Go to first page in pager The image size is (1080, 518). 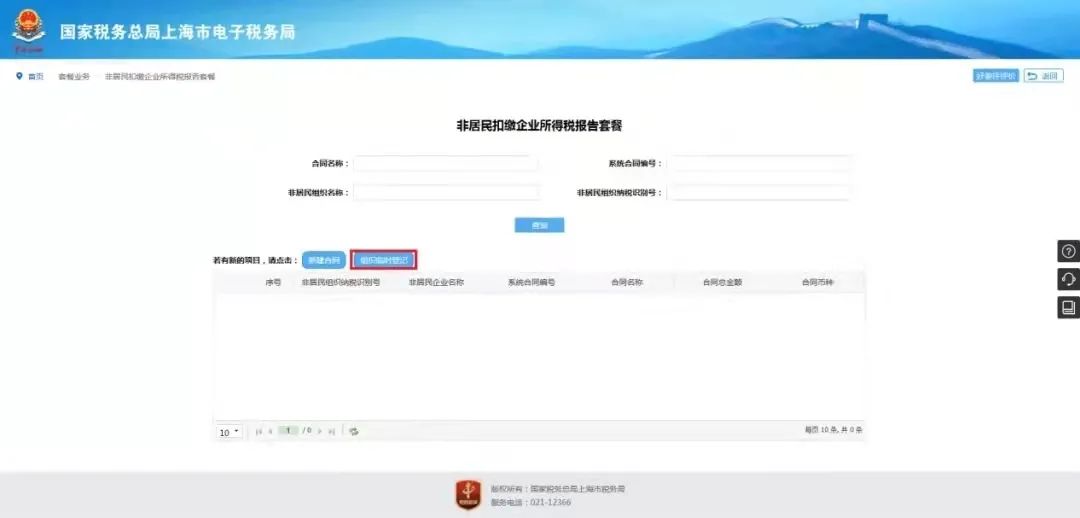coord(258,431)
